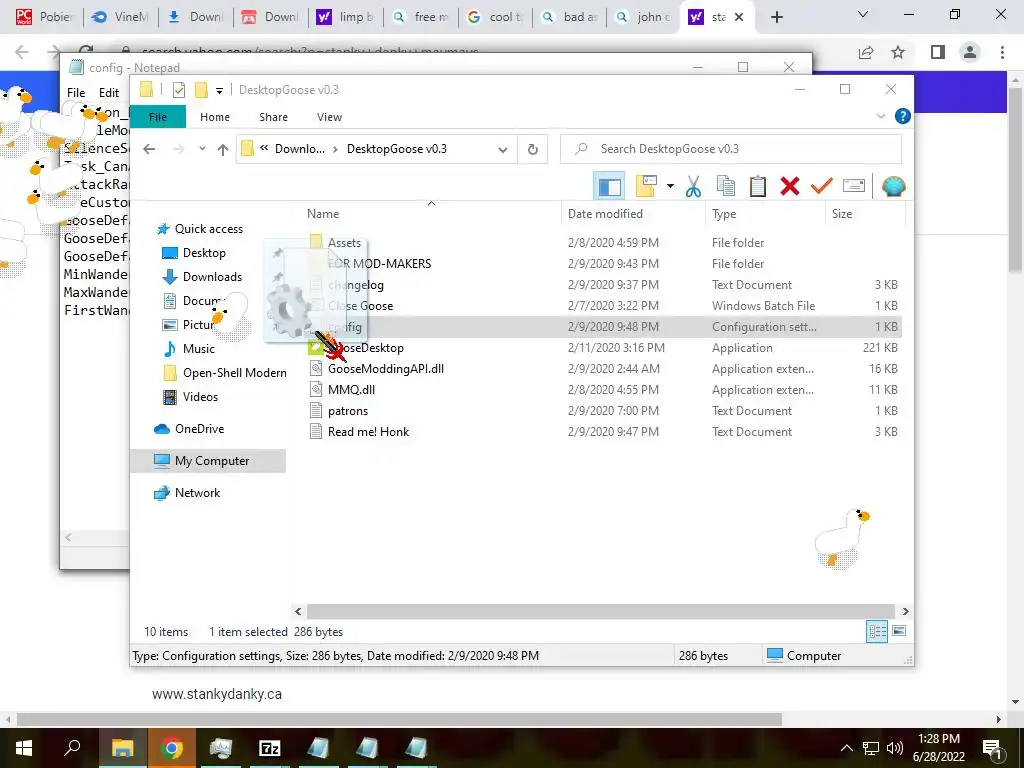
Task: Open Customize Quick Access Toolbar arrow
Action: (x=219, y=91)
